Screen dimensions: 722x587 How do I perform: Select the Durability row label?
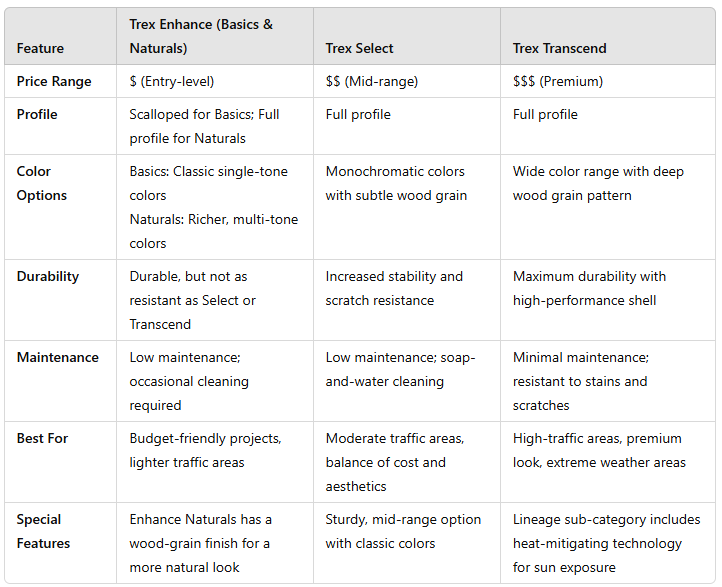pyautogui.click(x=47, y=276)
